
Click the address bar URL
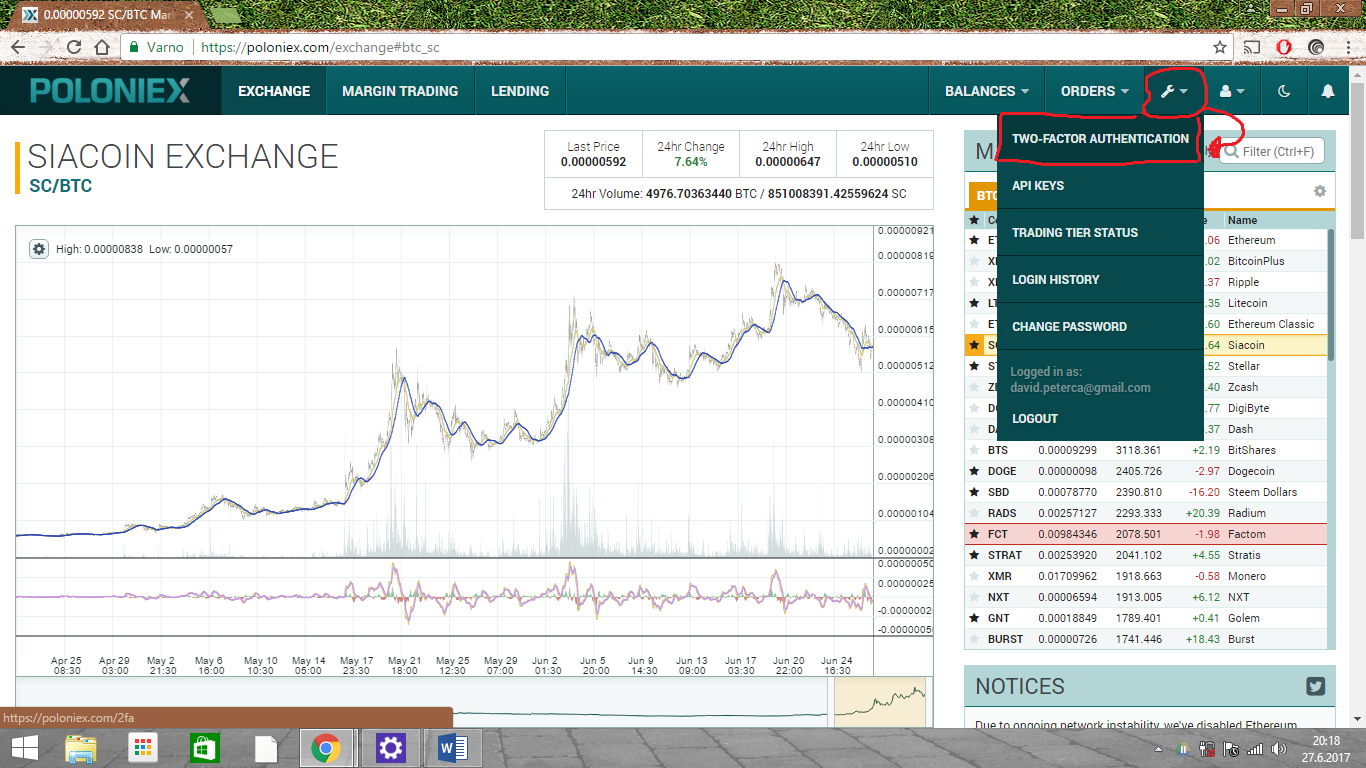coord(320,47)
